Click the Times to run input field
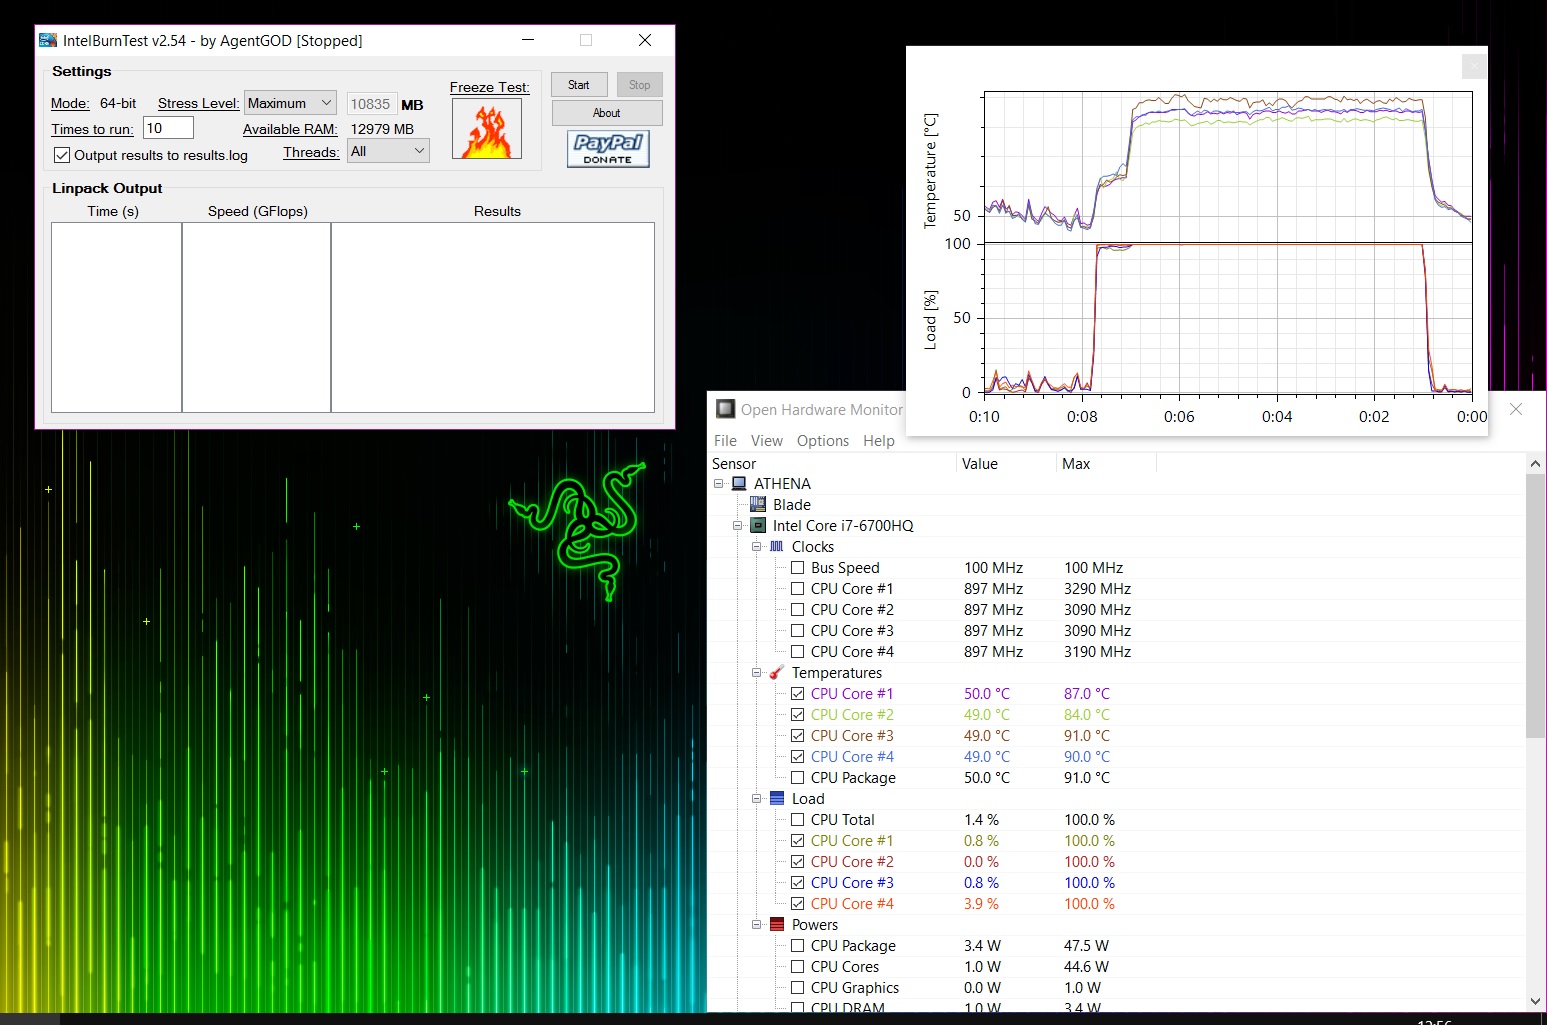The height and width of the screenshot is (1025, 1547). pos(168,128)
